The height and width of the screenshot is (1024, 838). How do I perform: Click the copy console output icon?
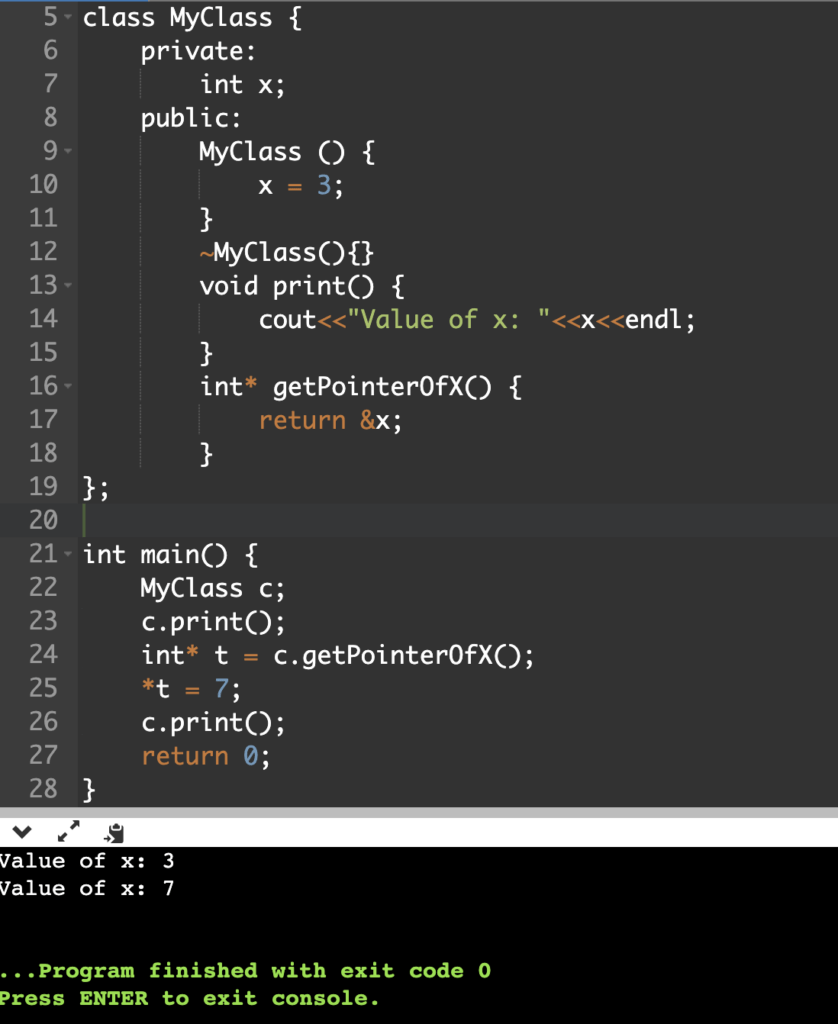(114, 833)
